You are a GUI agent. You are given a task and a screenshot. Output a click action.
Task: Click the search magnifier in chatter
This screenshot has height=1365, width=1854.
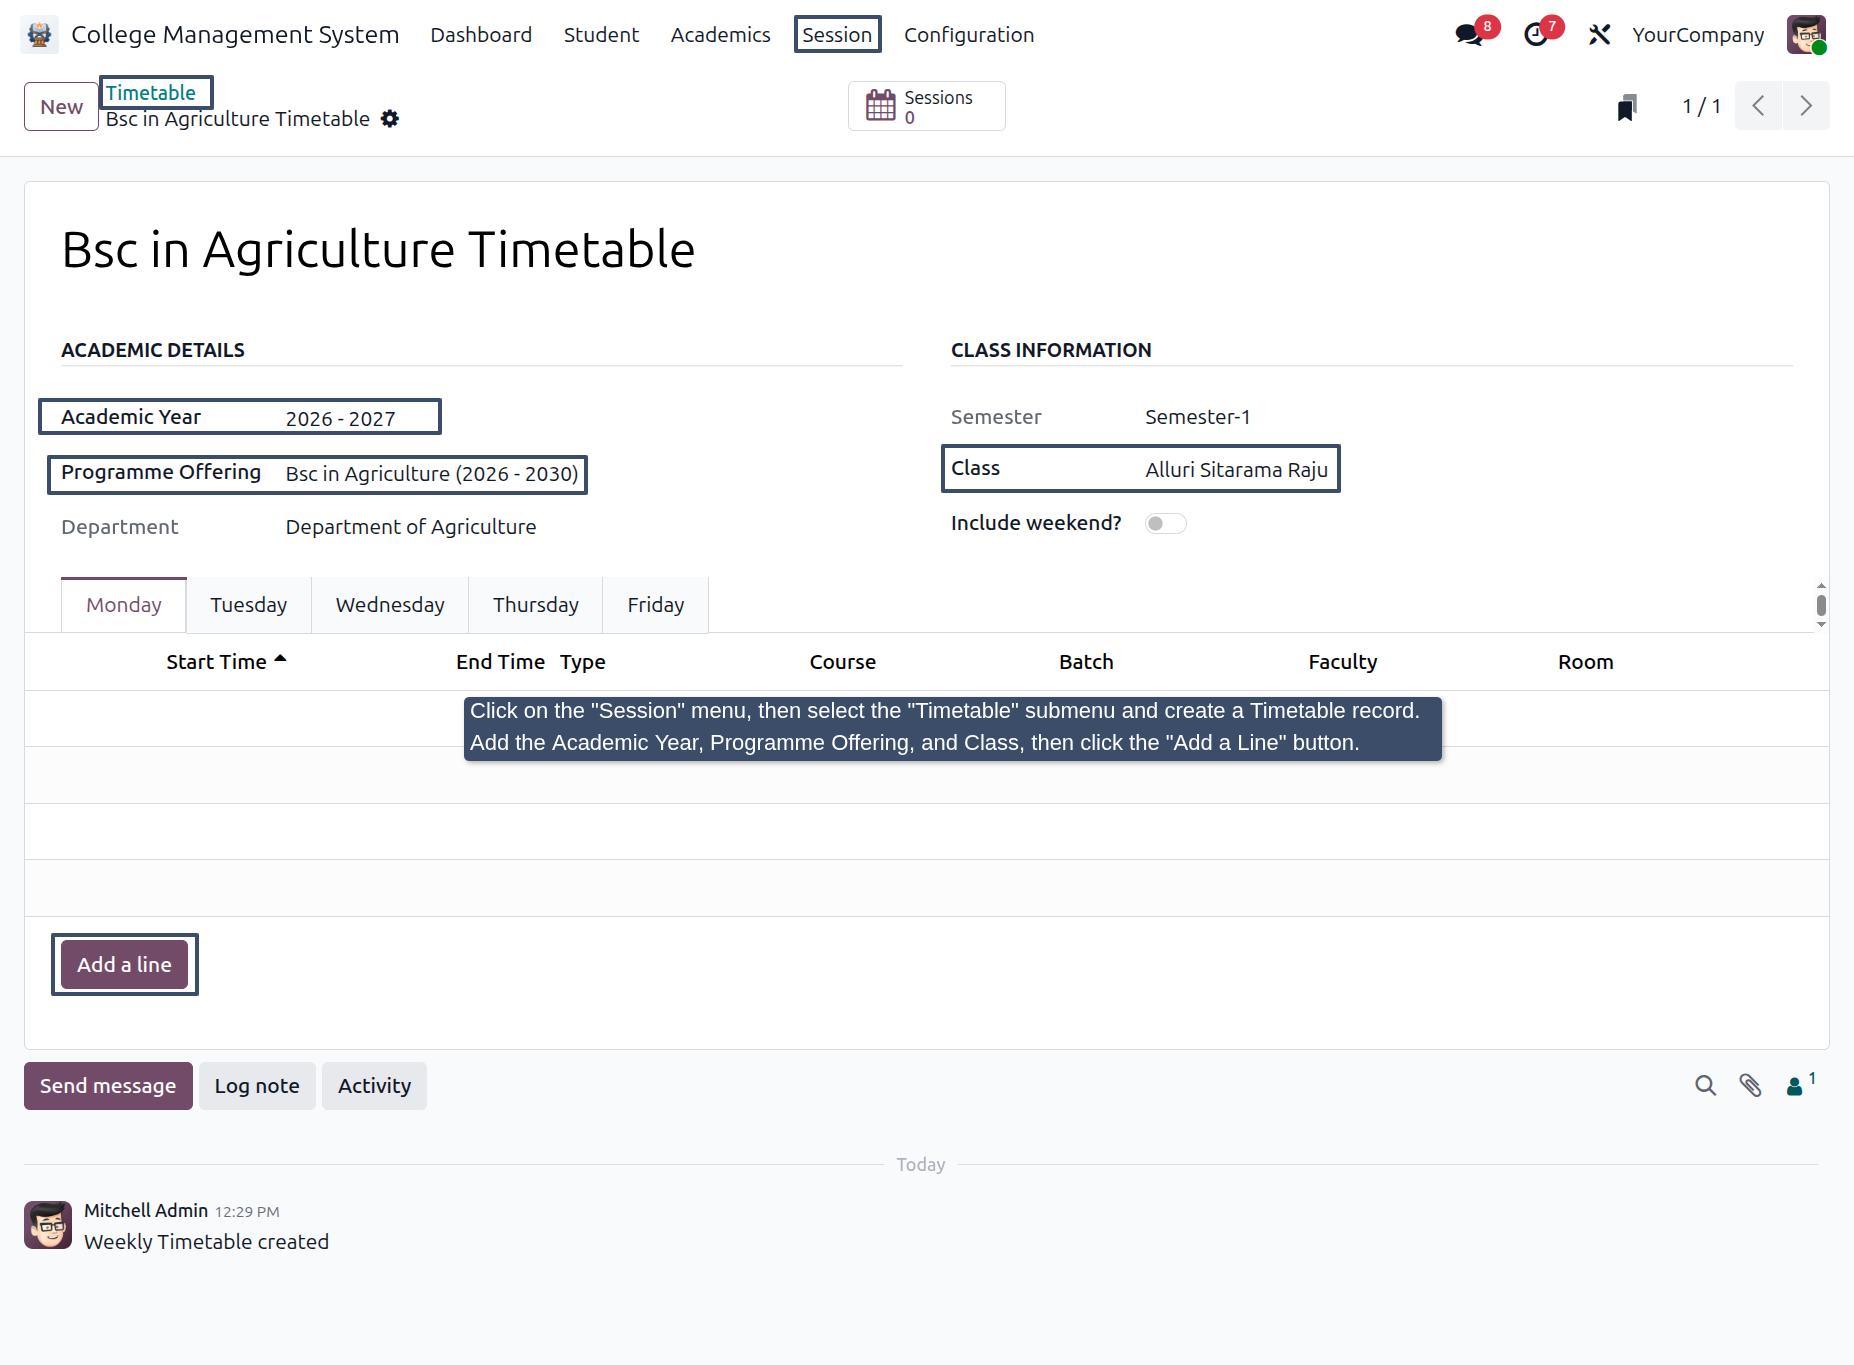1706,1086
